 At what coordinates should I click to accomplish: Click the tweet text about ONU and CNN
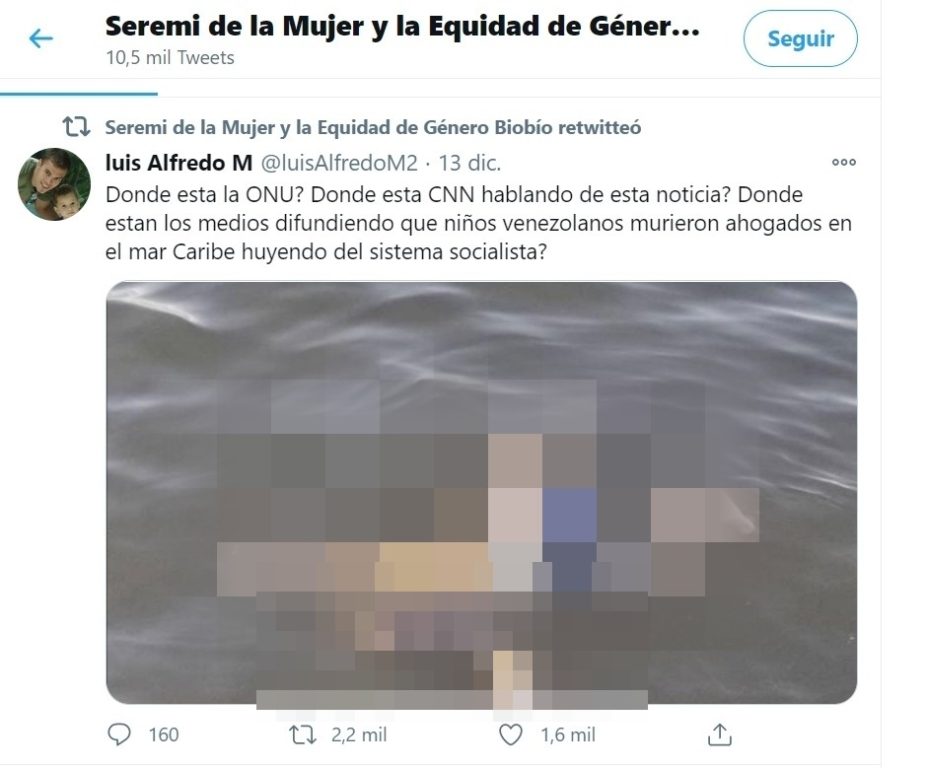(478, 223)
